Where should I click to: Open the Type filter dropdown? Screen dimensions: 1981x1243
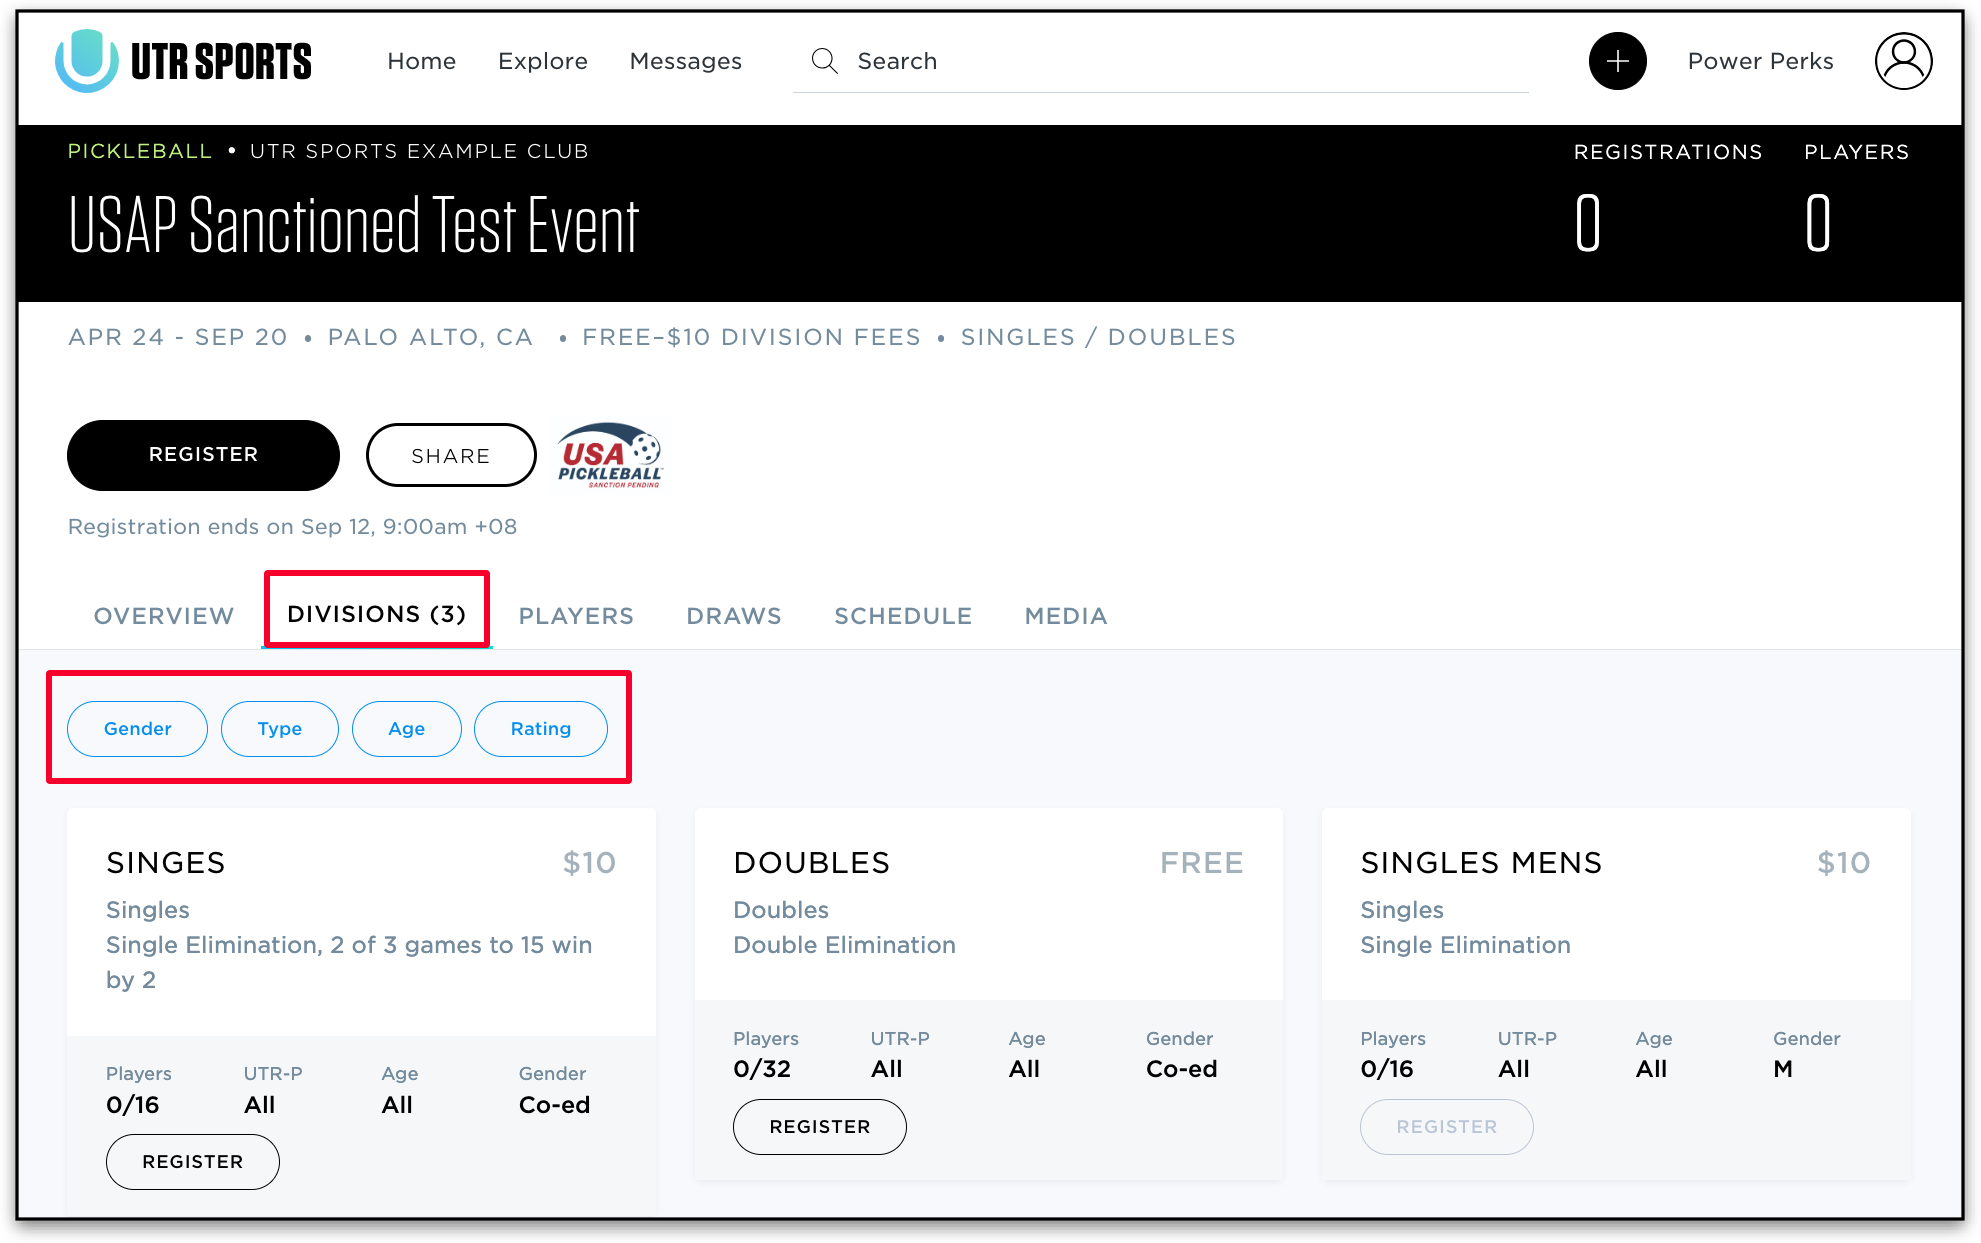pyautogui.click(x=279, y=729)
